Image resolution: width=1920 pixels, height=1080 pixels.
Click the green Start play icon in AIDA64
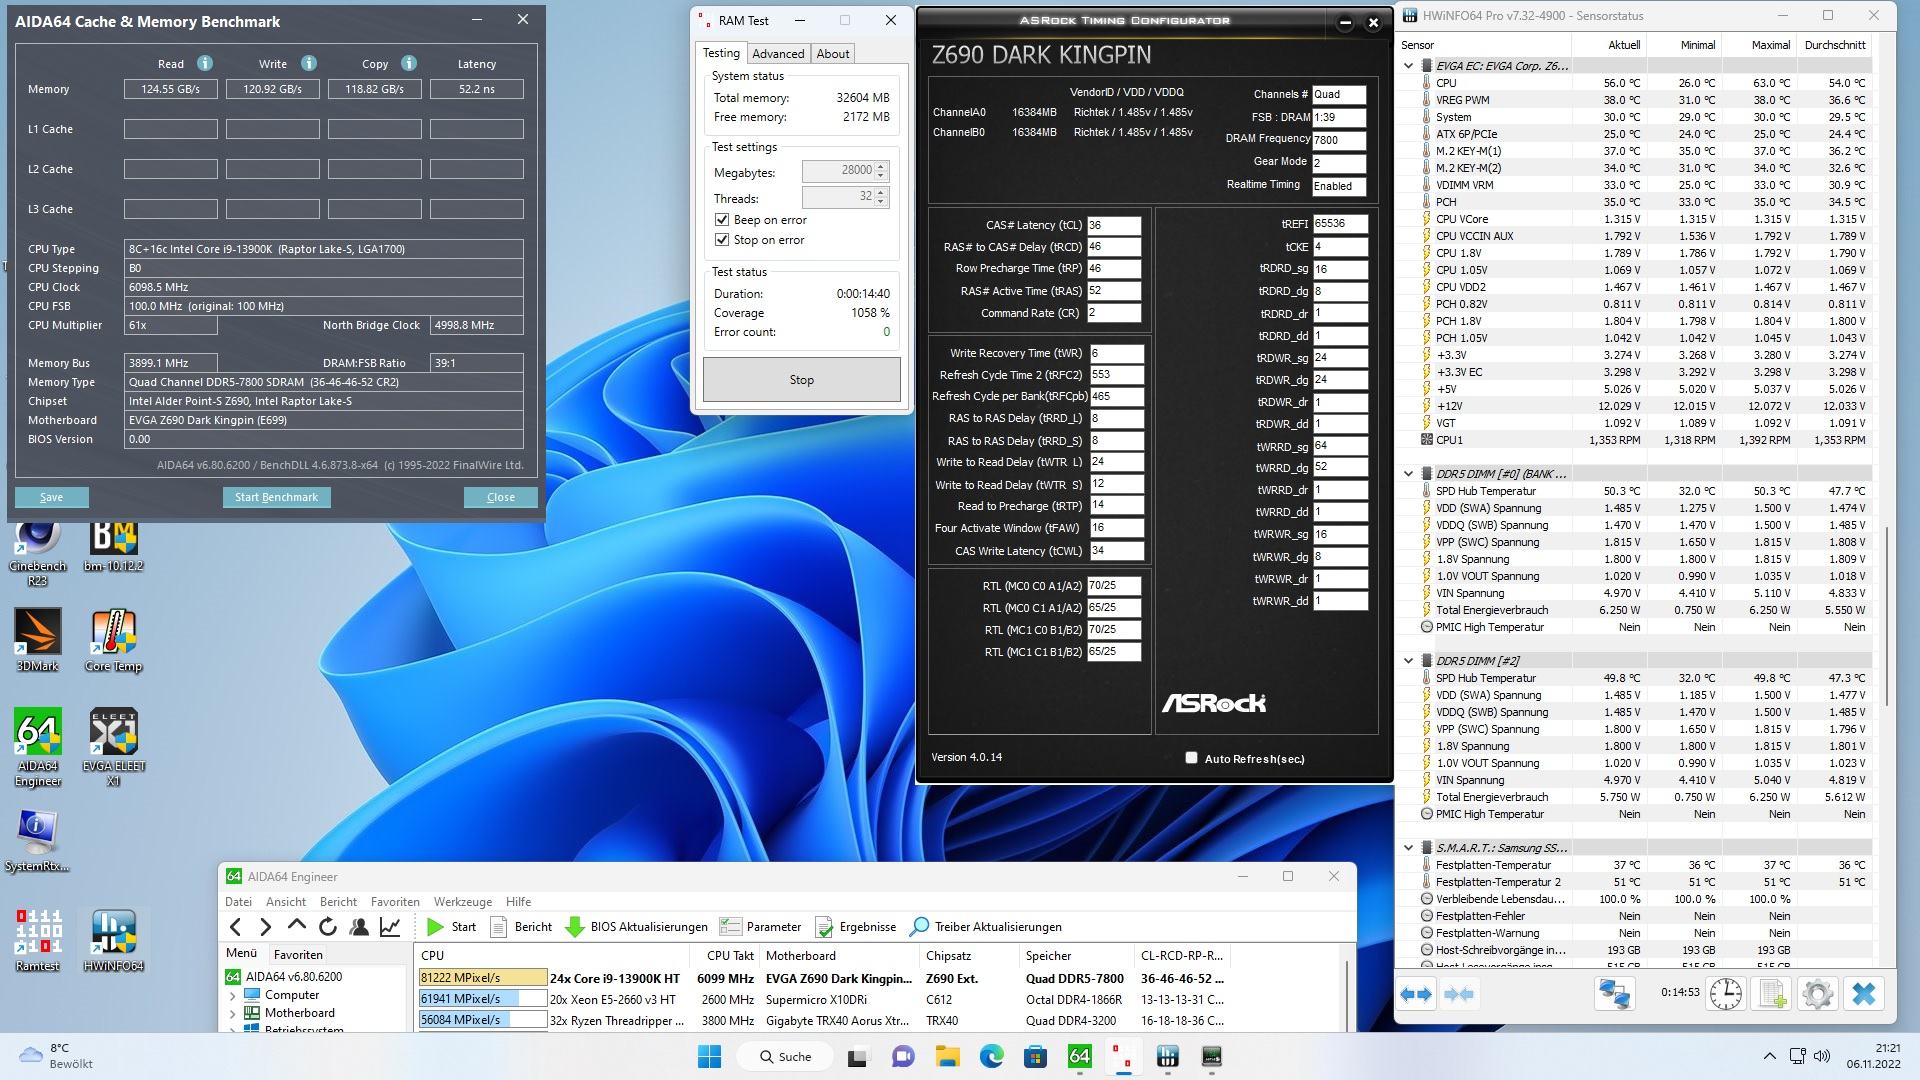(x=435, y=927)
